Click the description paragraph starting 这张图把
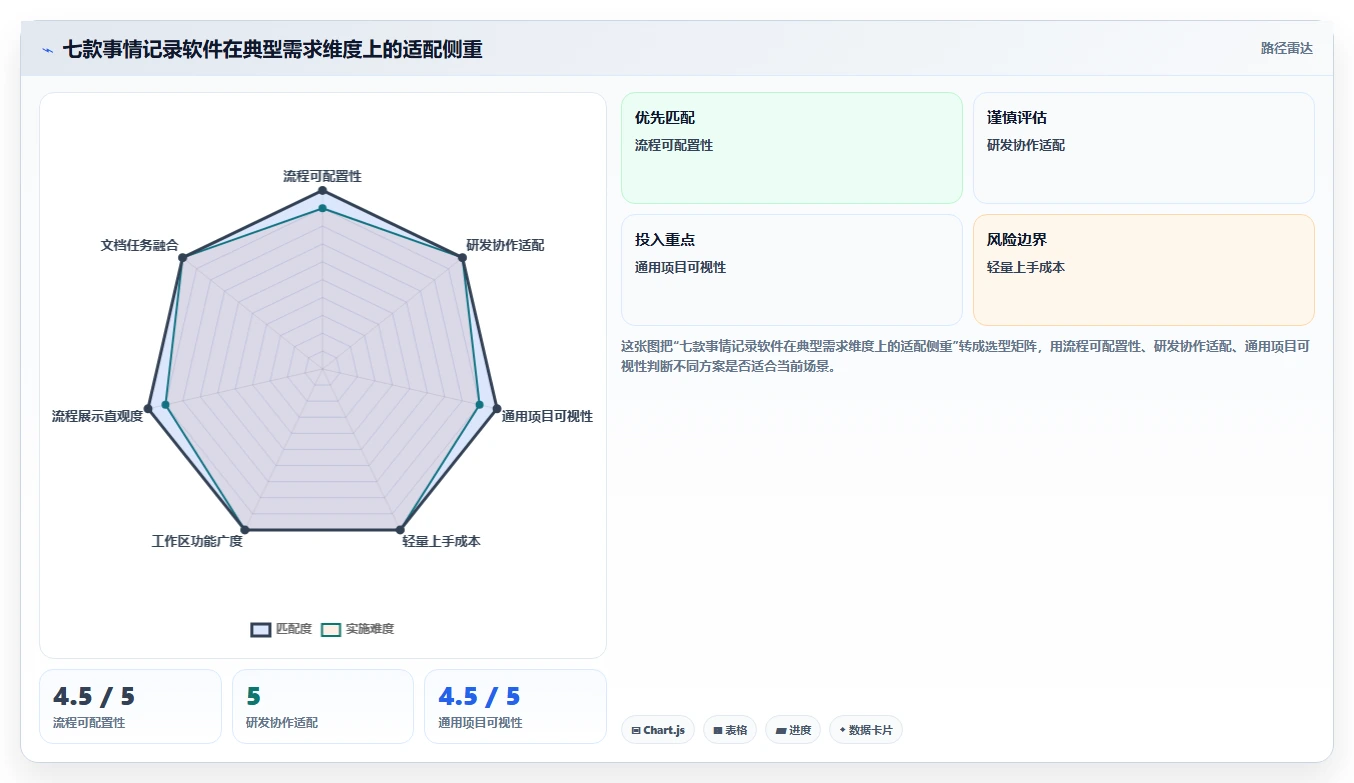The width and height of the screenshot is (1354, 783). 965,356
